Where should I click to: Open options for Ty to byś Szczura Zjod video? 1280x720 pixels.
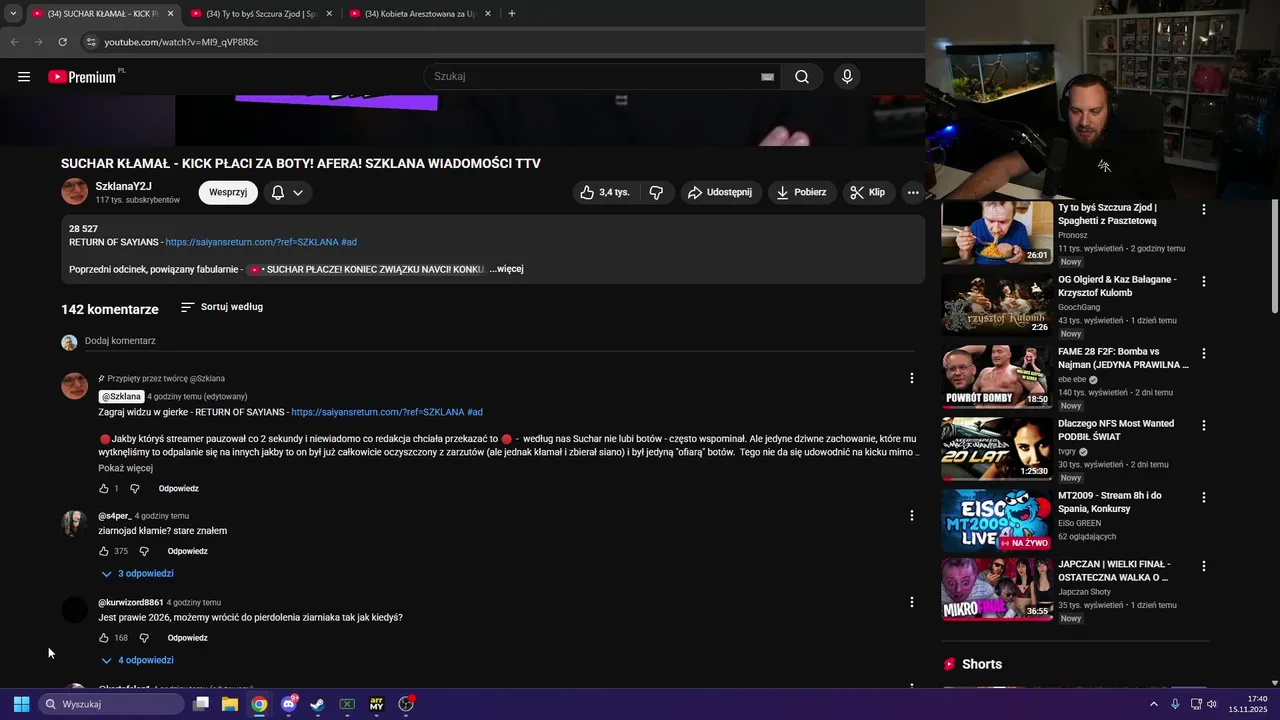tap(1204, 210)
